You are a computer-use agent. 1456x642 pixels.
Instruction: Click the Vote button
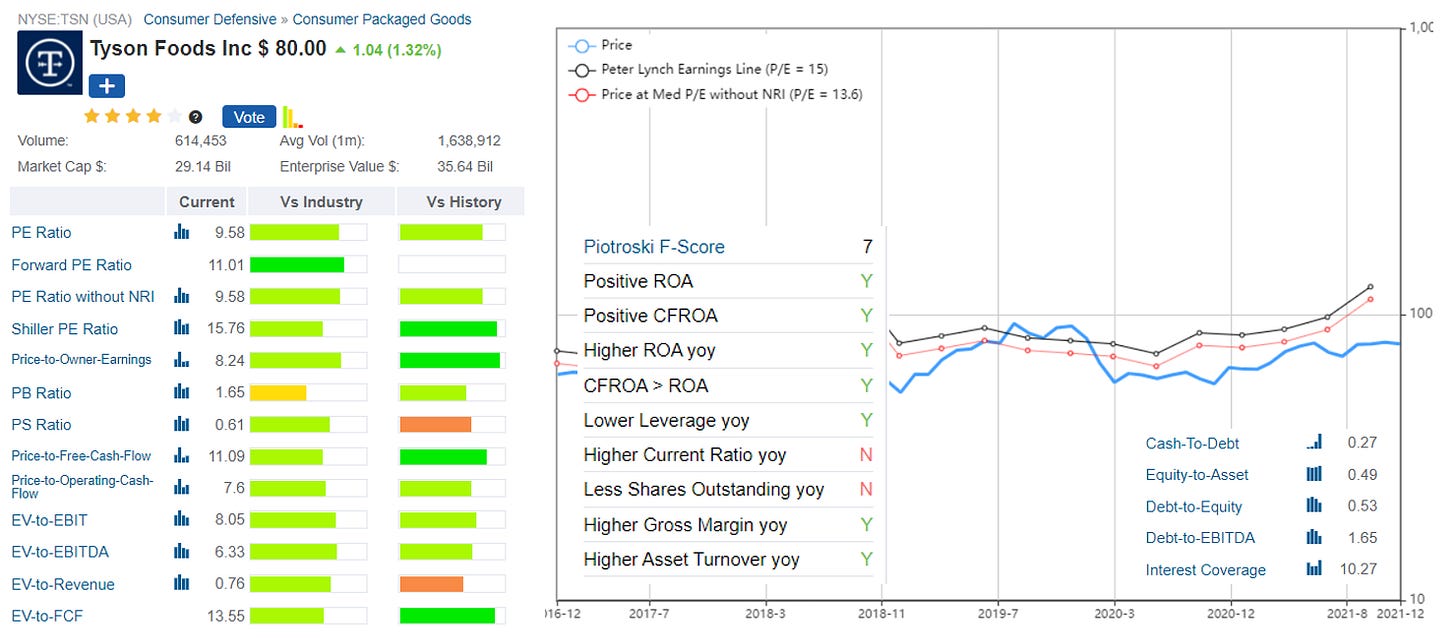coord(249,117)
